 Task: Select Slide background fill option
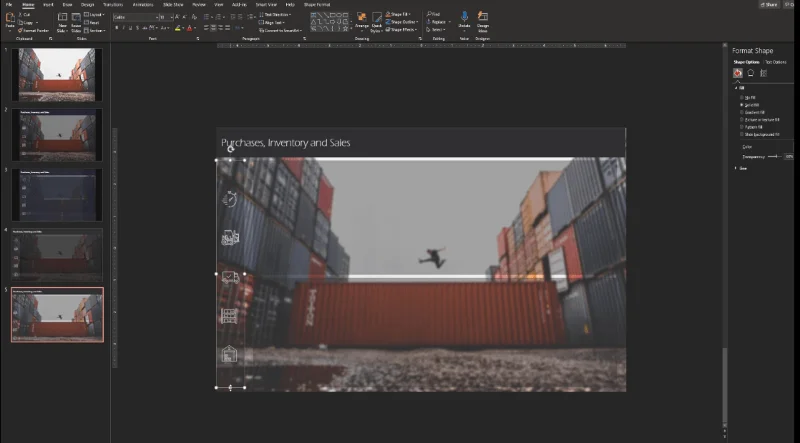[x=760, y=134]
